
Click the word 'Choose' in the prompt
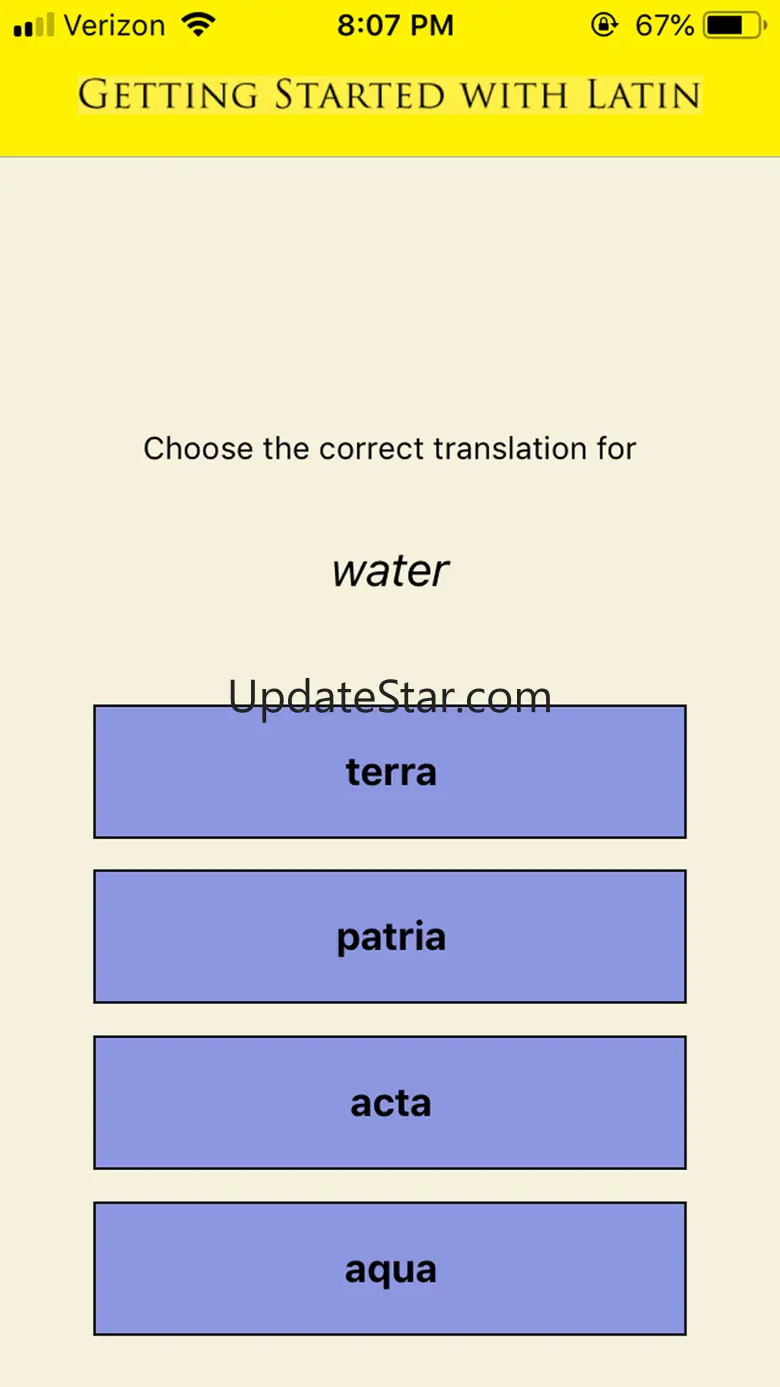(x=198, y=448)
